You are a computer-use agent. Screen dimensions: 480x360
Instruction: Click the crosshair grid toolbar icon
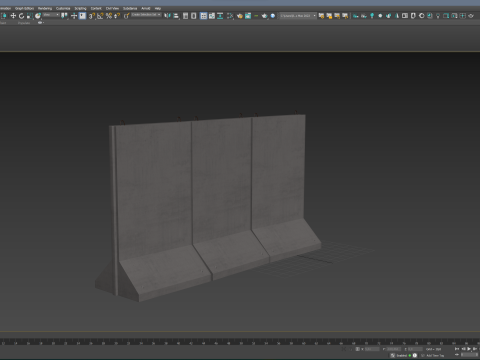coord(462,16)
